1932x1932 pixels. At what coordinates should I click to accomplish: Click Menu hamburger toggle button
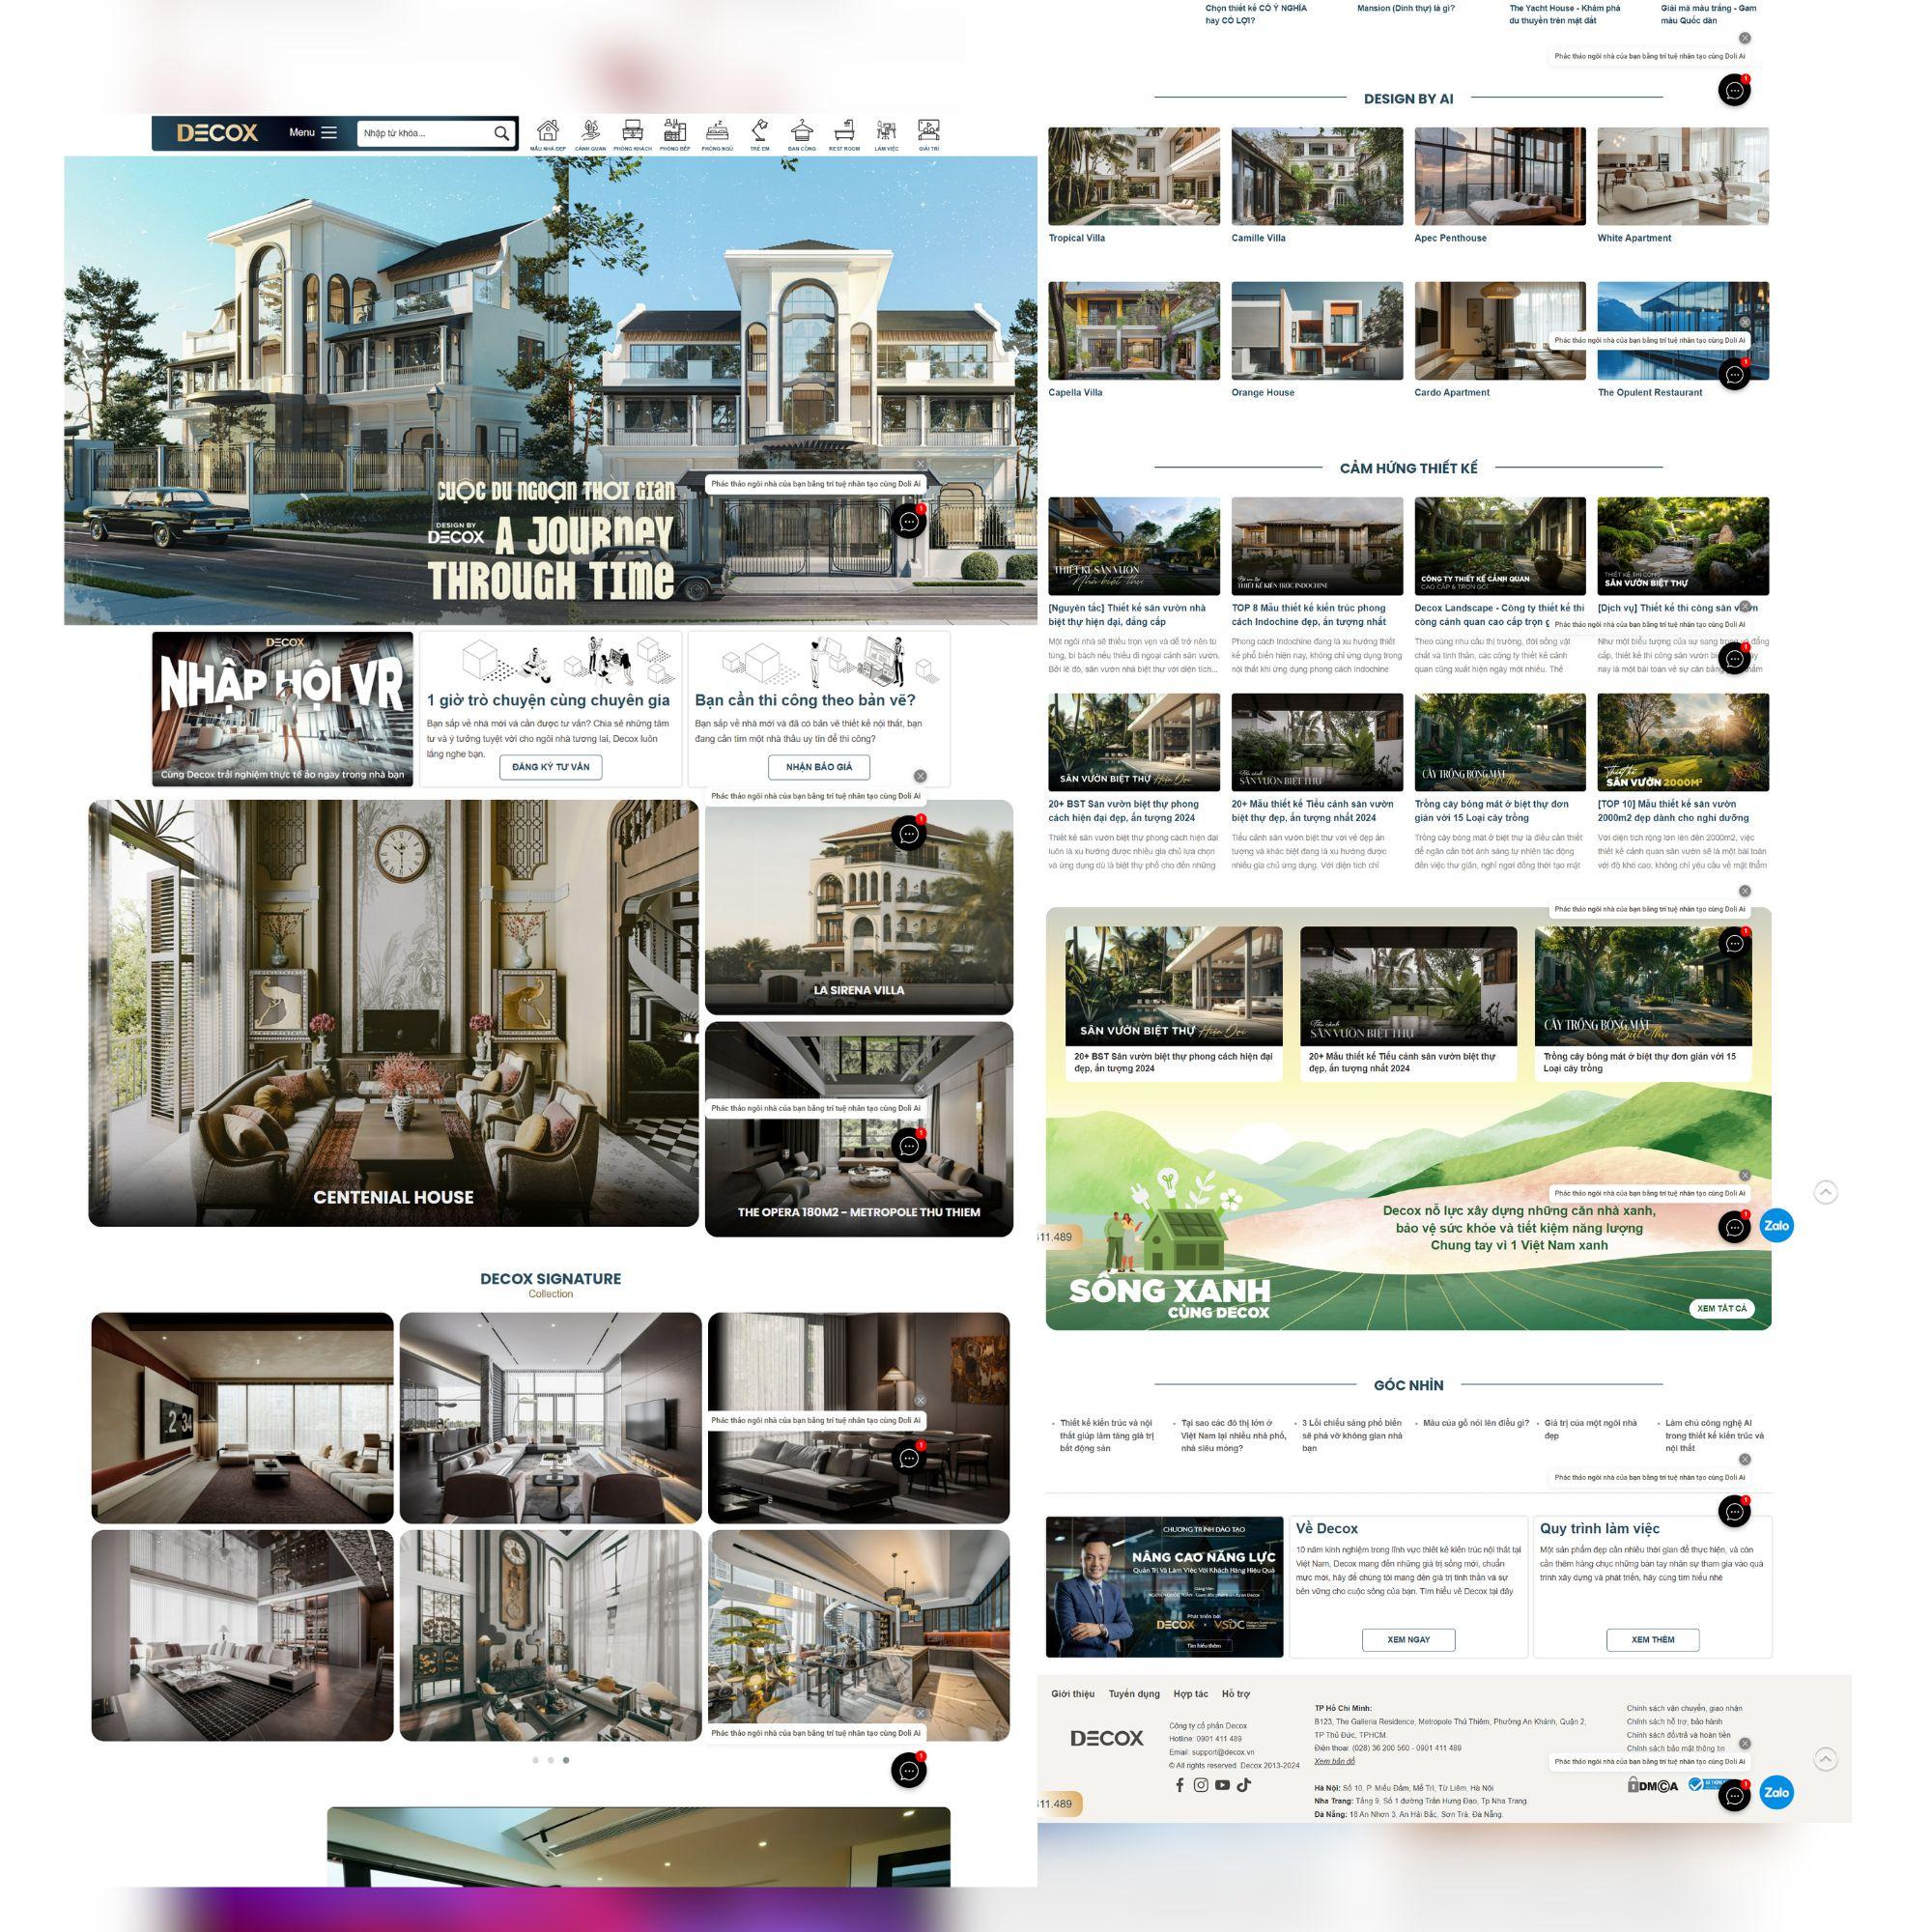[x=329, y=131]
